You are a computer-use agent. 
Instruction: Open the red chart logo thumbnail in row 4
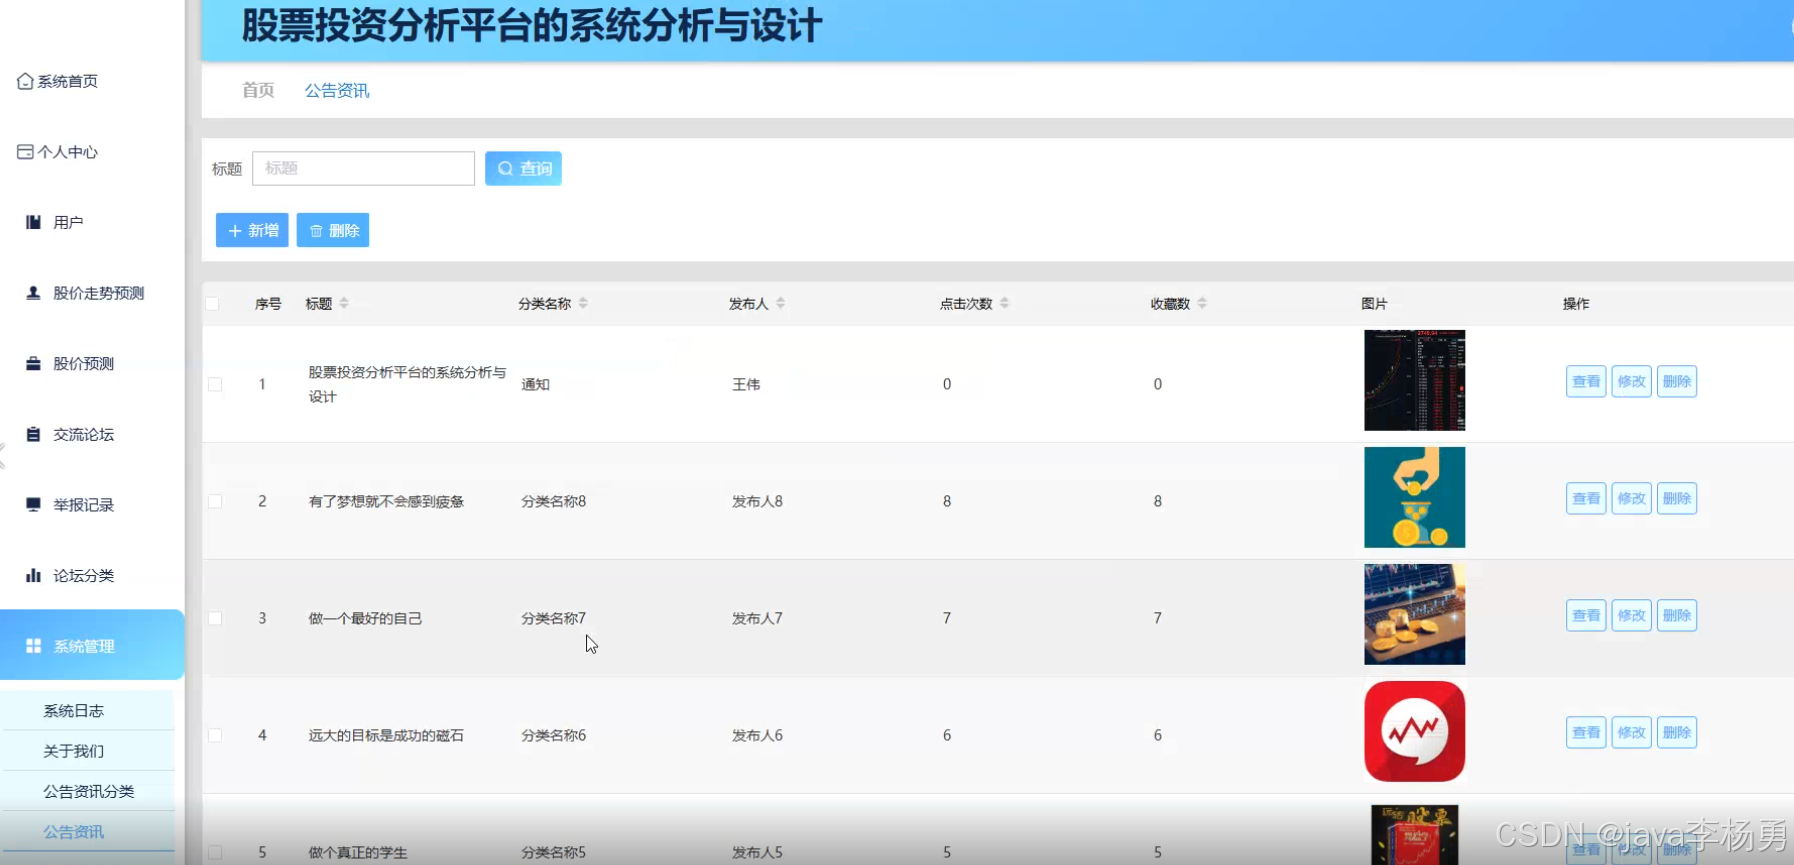tap(1415, 731)
